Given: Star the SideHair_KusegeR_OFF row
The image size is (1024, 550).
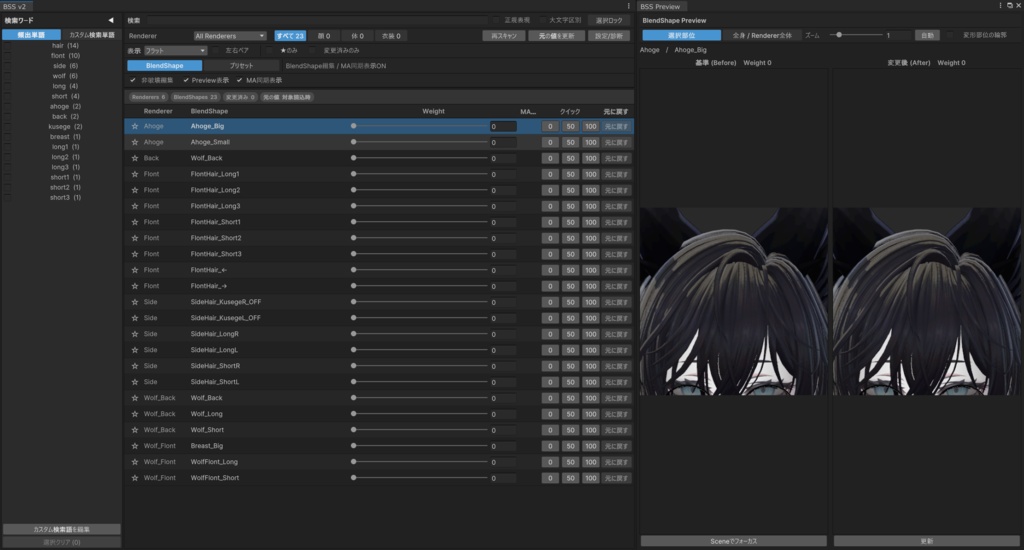Looking at the screenshot, I should pos(135,302).
